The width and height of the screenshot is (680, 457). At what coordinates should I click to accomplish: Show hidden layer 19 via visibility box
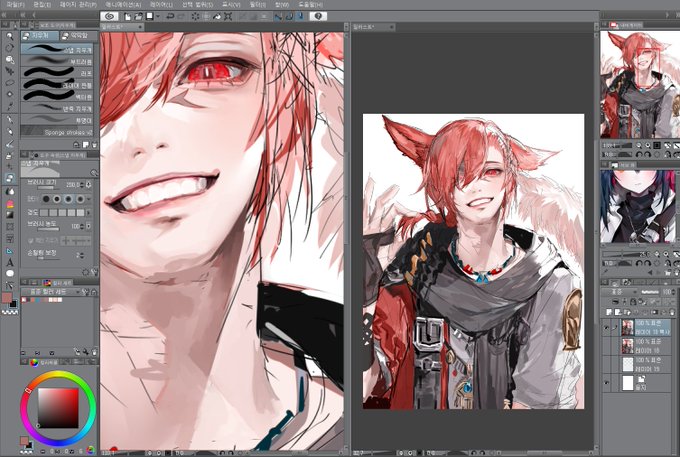tap(606, 364)
